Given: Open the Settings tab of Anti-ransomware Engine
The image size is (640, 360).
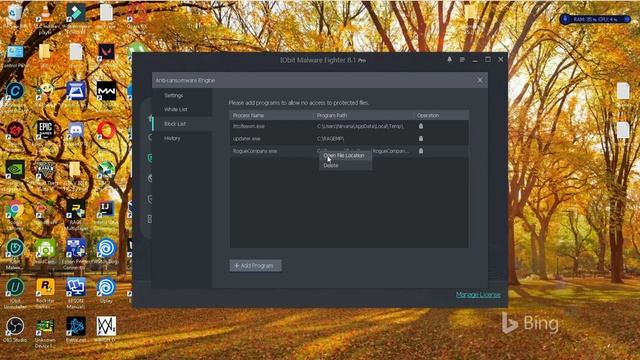Looking at the screenshot, I should coord(173,95).
